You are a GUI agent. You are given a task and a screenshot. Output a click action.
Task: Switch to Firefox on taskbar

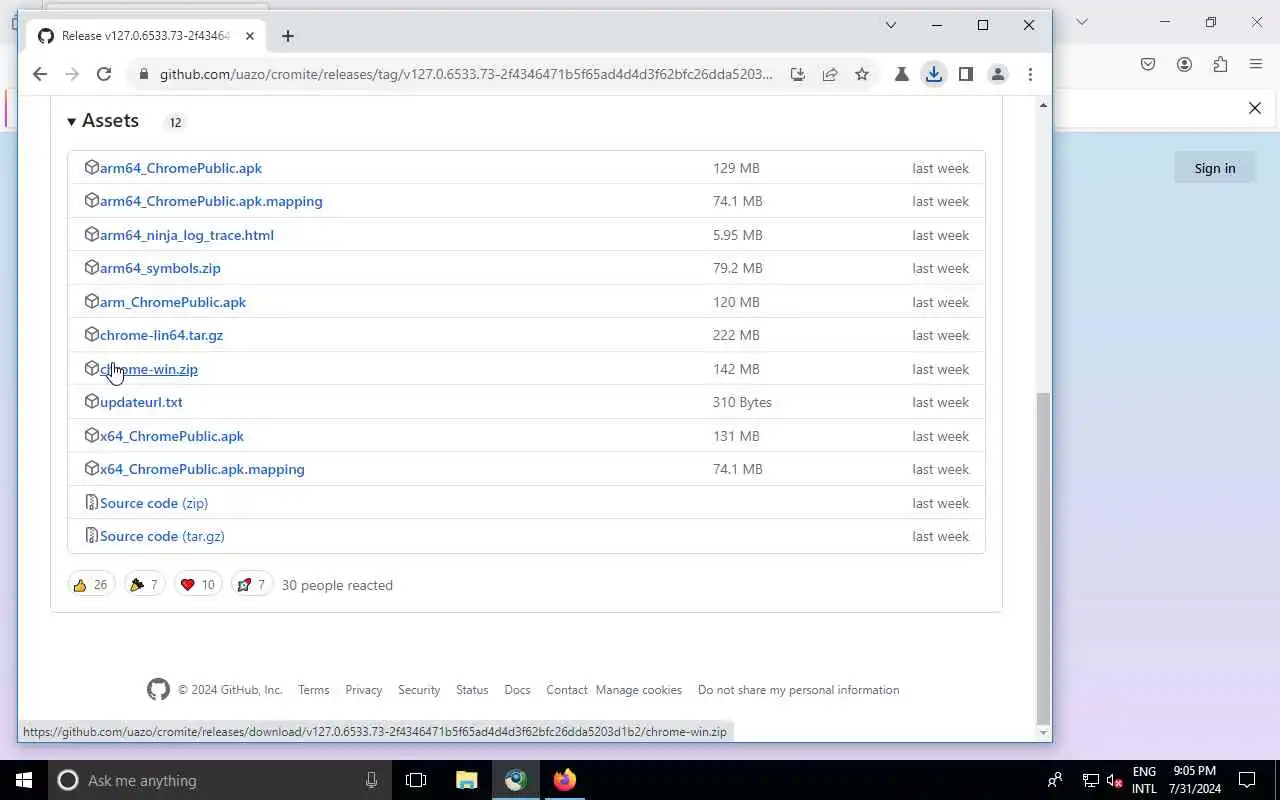point(564,780)
